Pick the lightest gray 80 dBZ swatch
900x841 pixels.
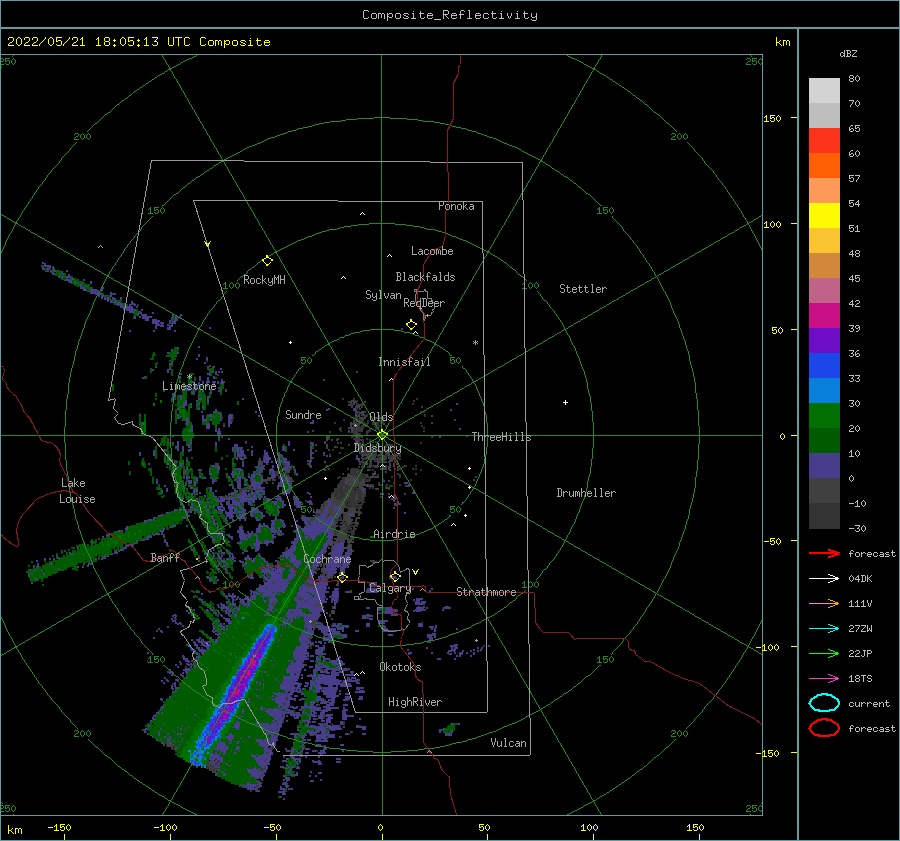[x=824, y=90]
